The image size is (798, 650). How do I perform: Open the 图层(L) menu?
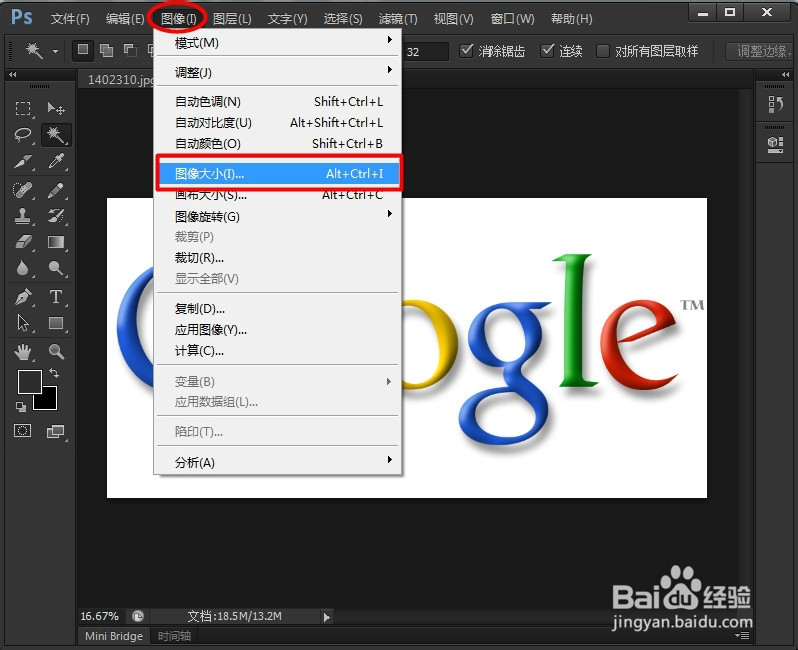coord(232,19)
